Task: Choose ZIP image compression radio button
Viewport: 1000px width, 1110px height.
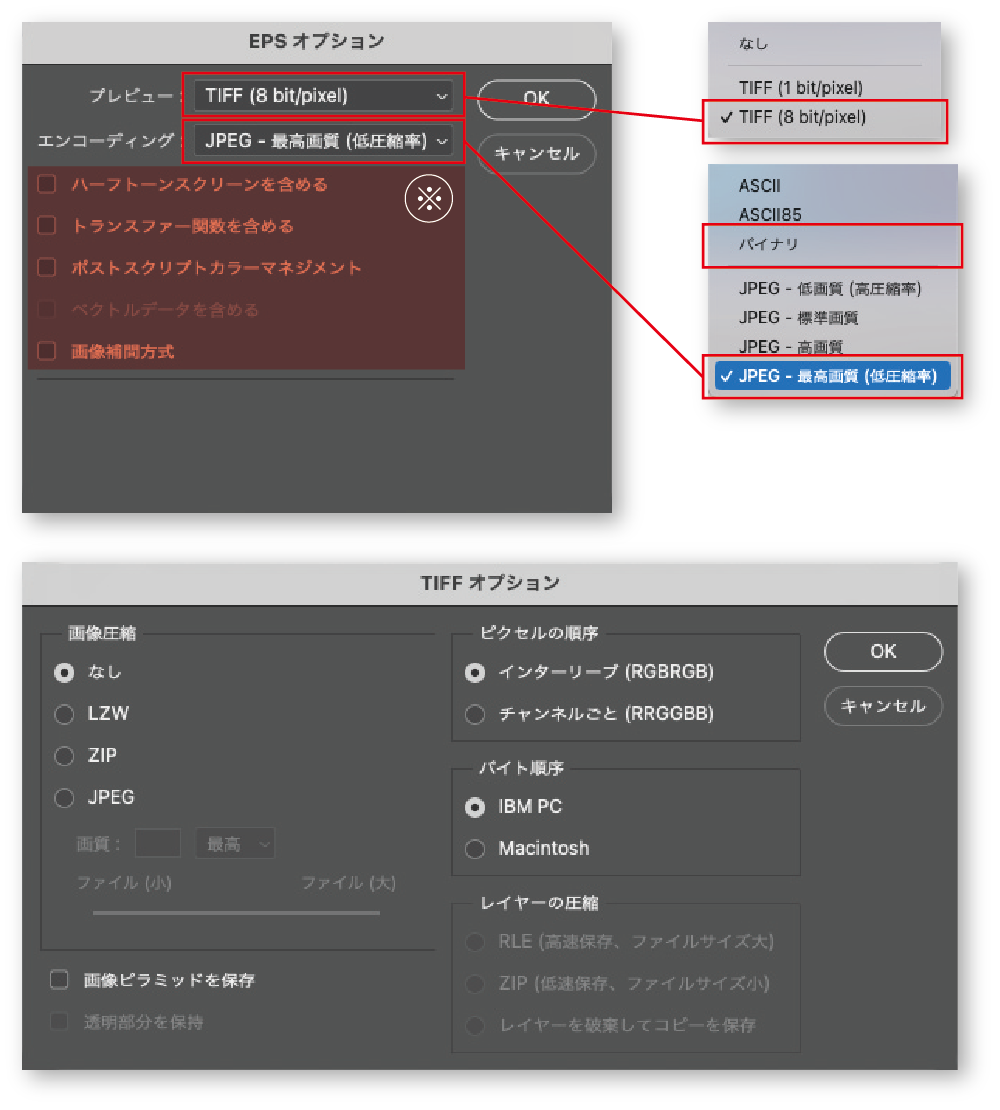Action: click(x=65, y=756)
